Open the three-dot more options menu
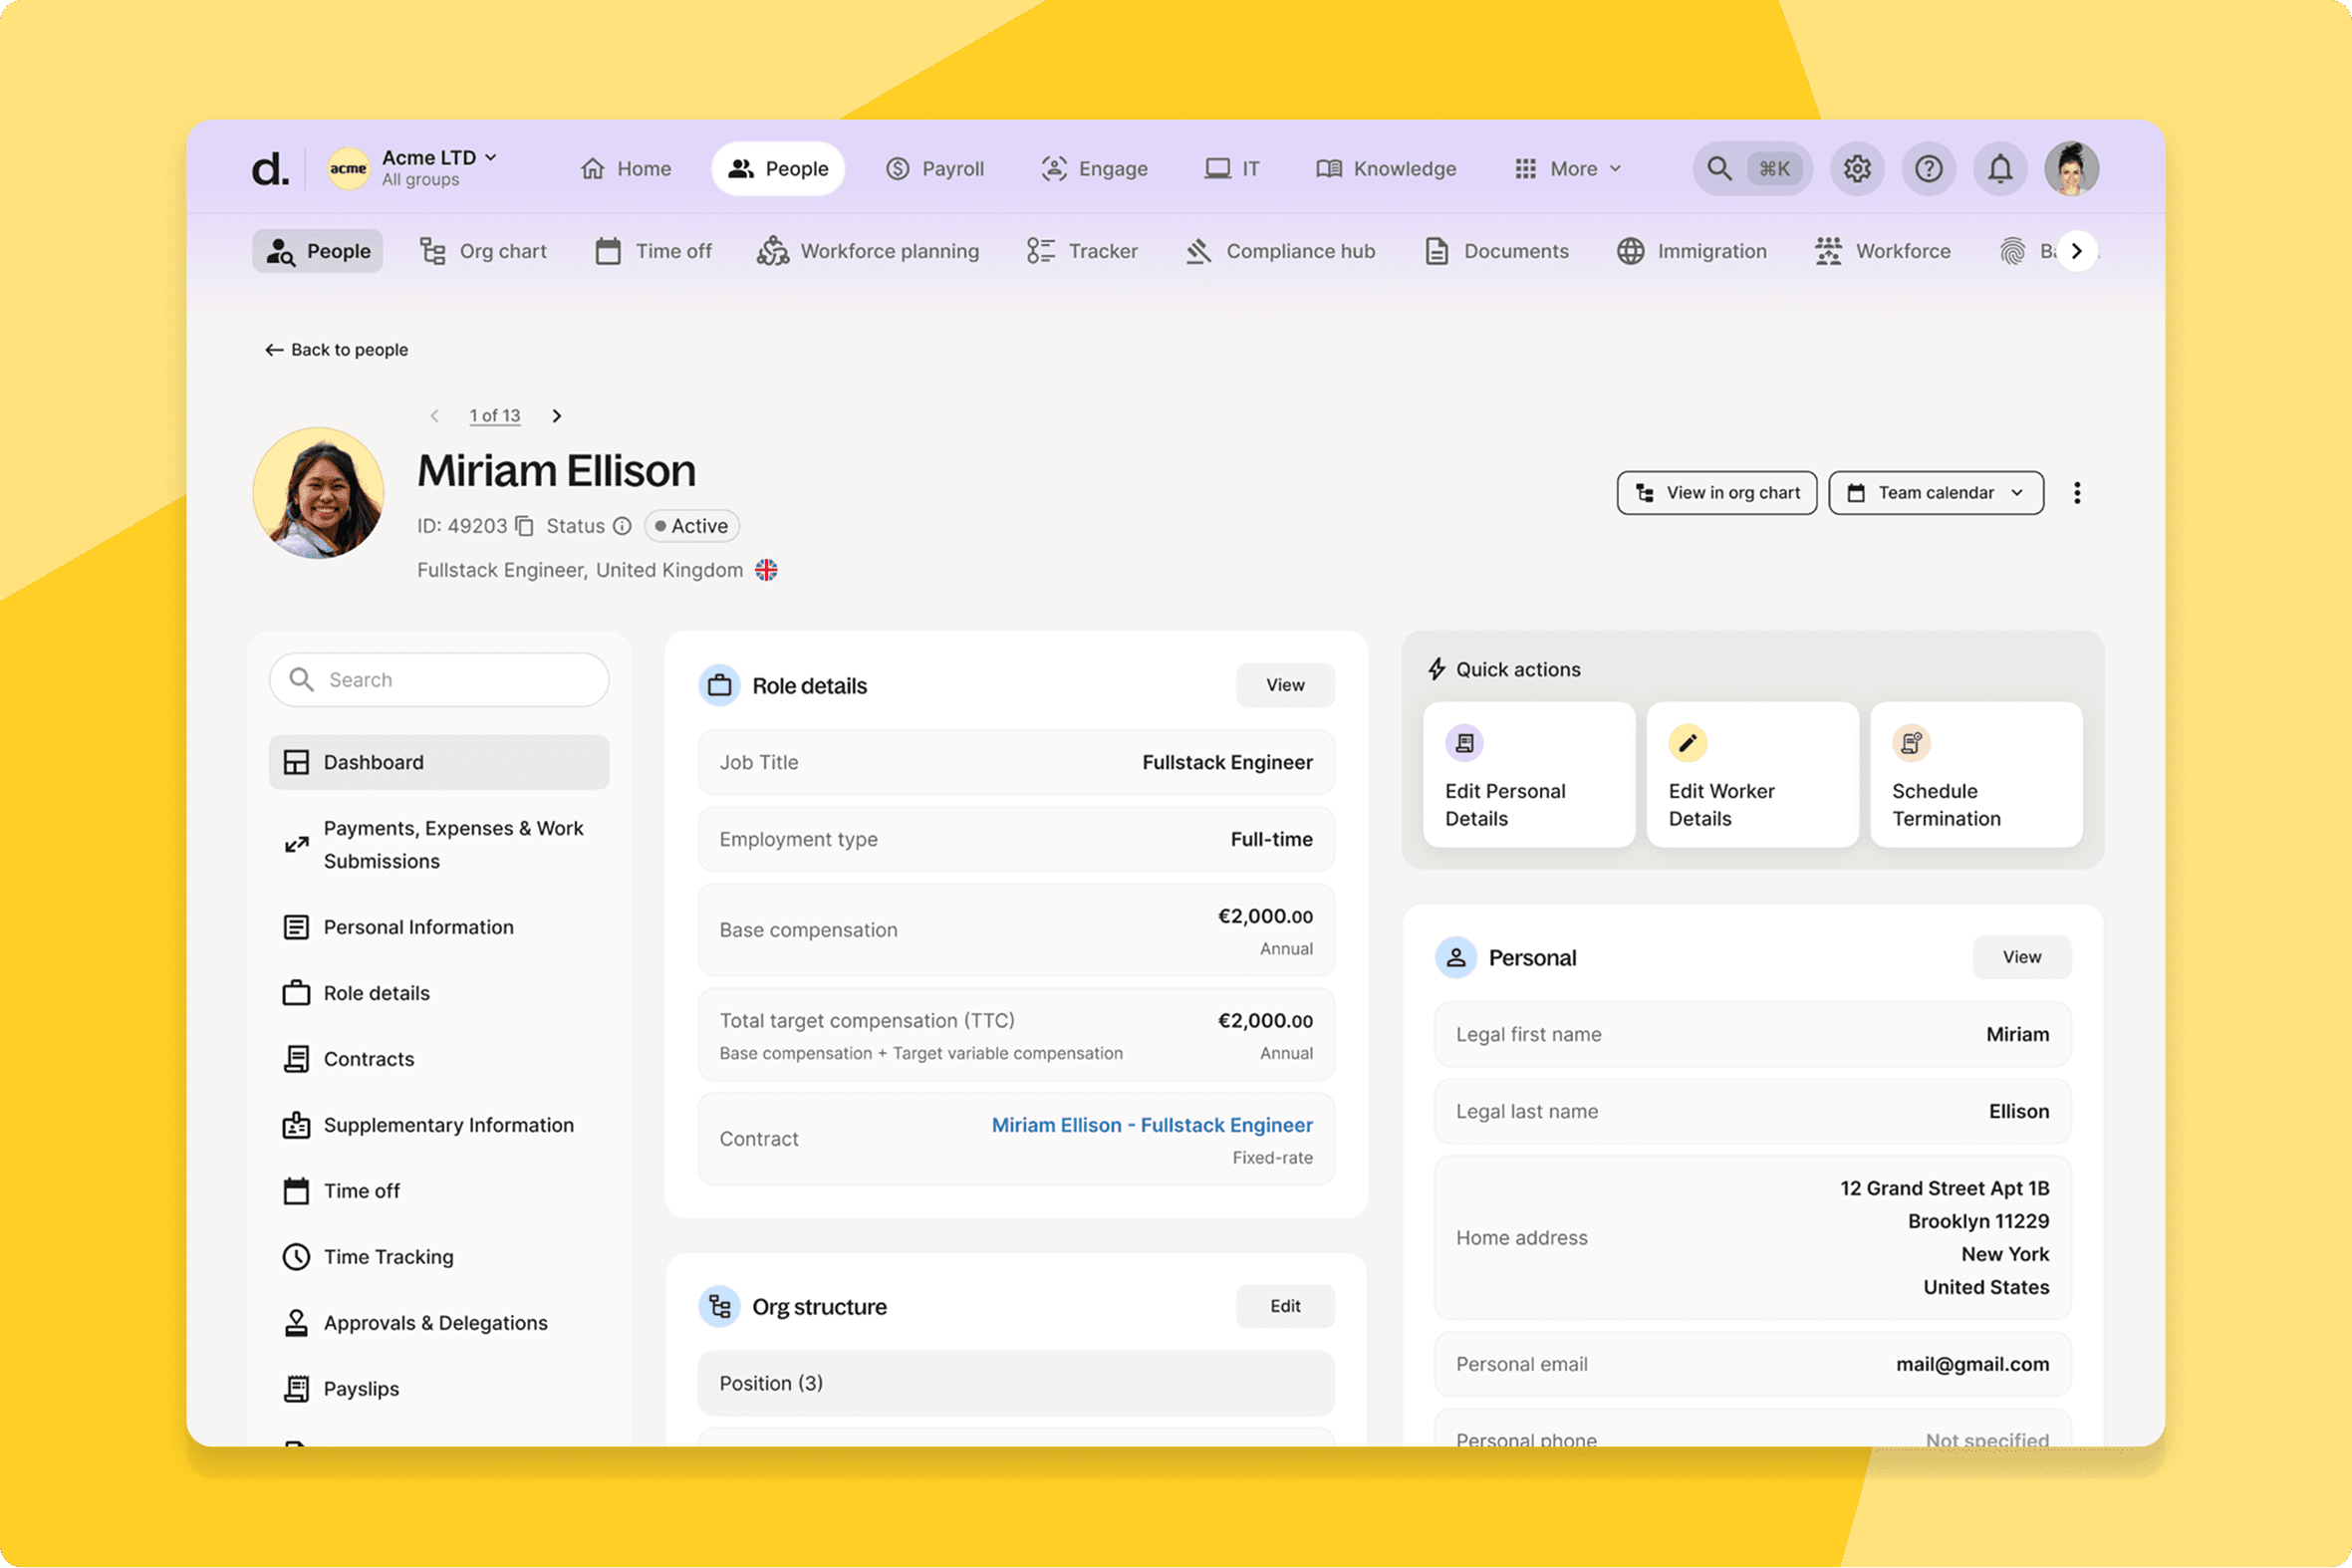Screen dimensions: 2352x1568 click(2077, 493)
